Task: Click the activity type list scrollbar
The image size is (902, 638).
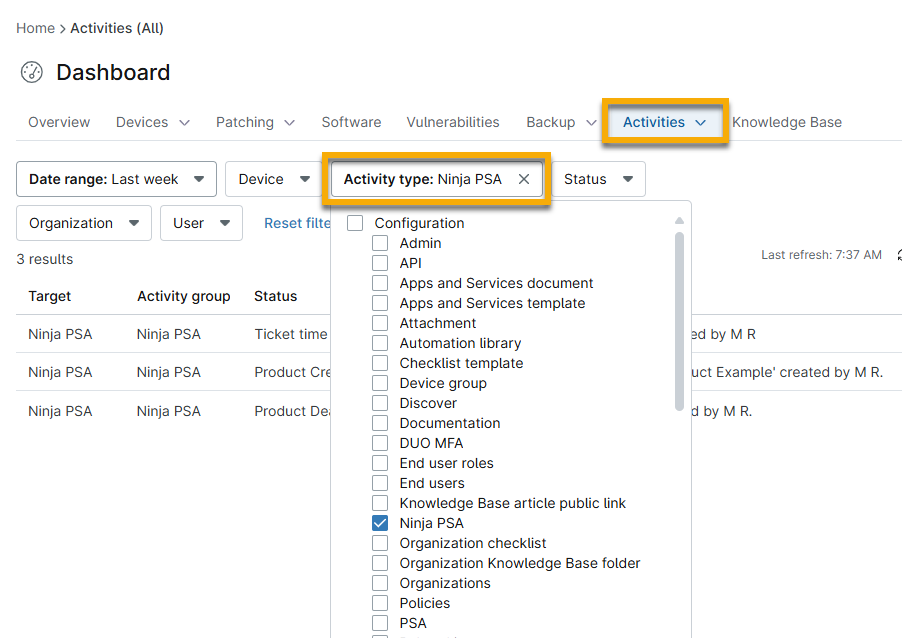Action: click(679, 320)
